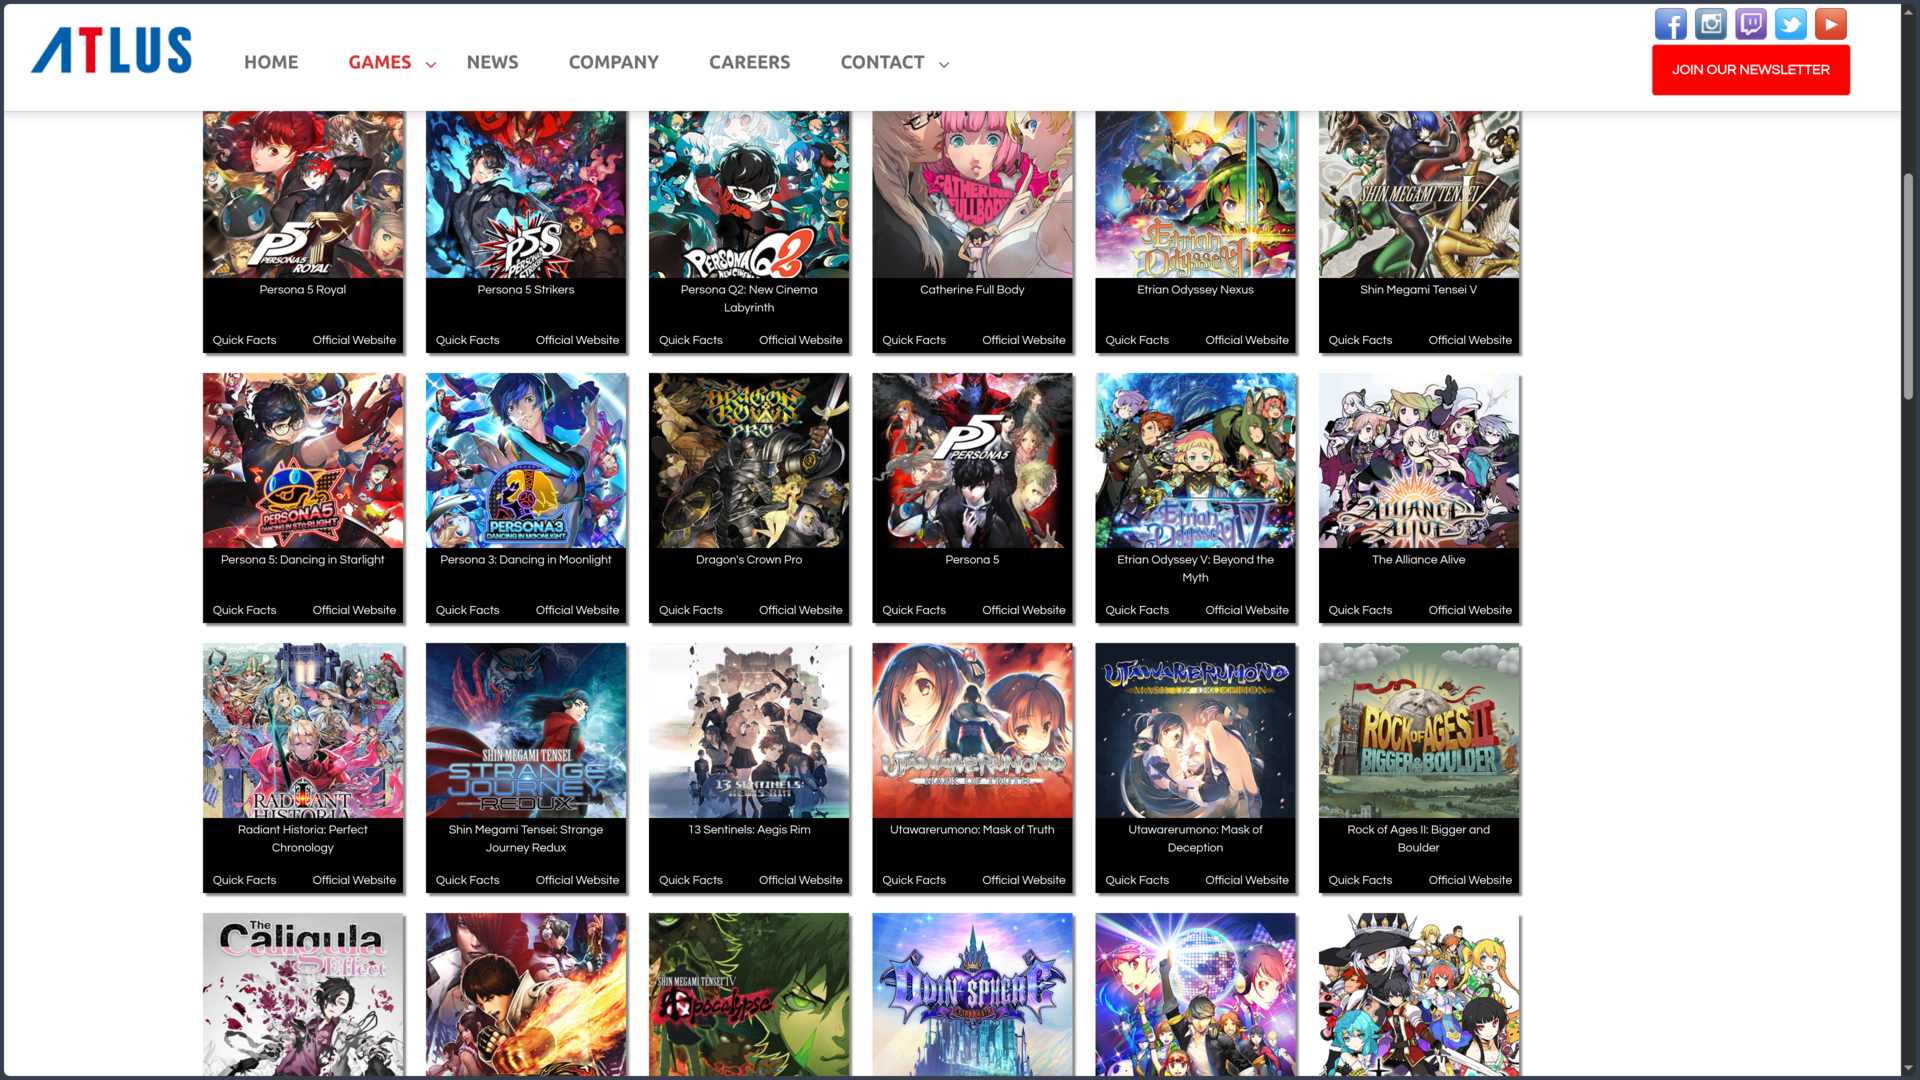
Task: Open the Atlus Facebook page icon
Action: click(1670, 24)
